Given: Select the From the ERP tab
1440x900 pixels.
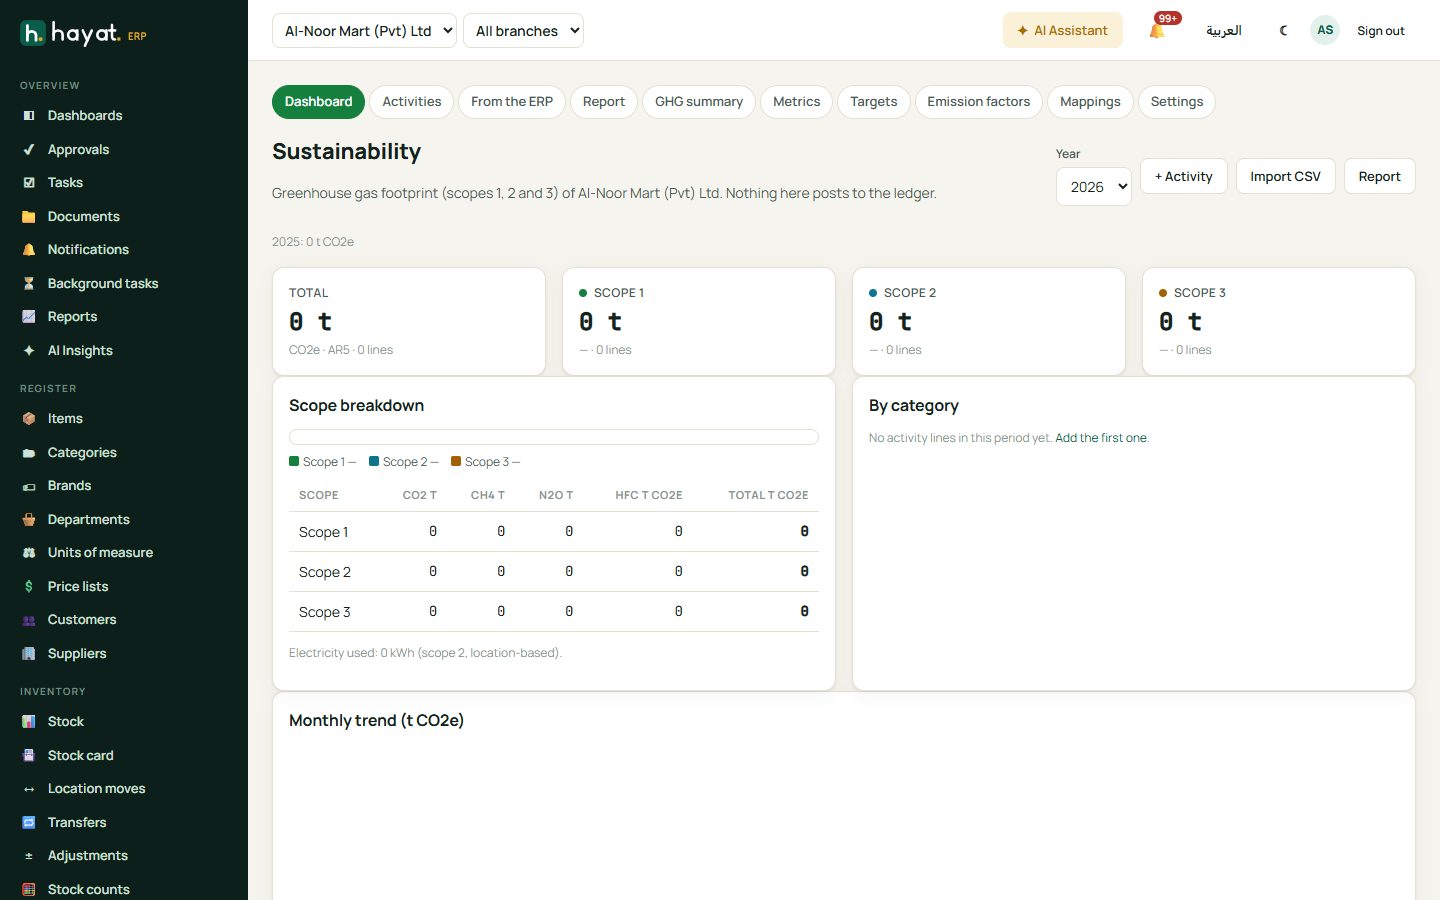Looking at the screenshot, I should tap(512, 102).
